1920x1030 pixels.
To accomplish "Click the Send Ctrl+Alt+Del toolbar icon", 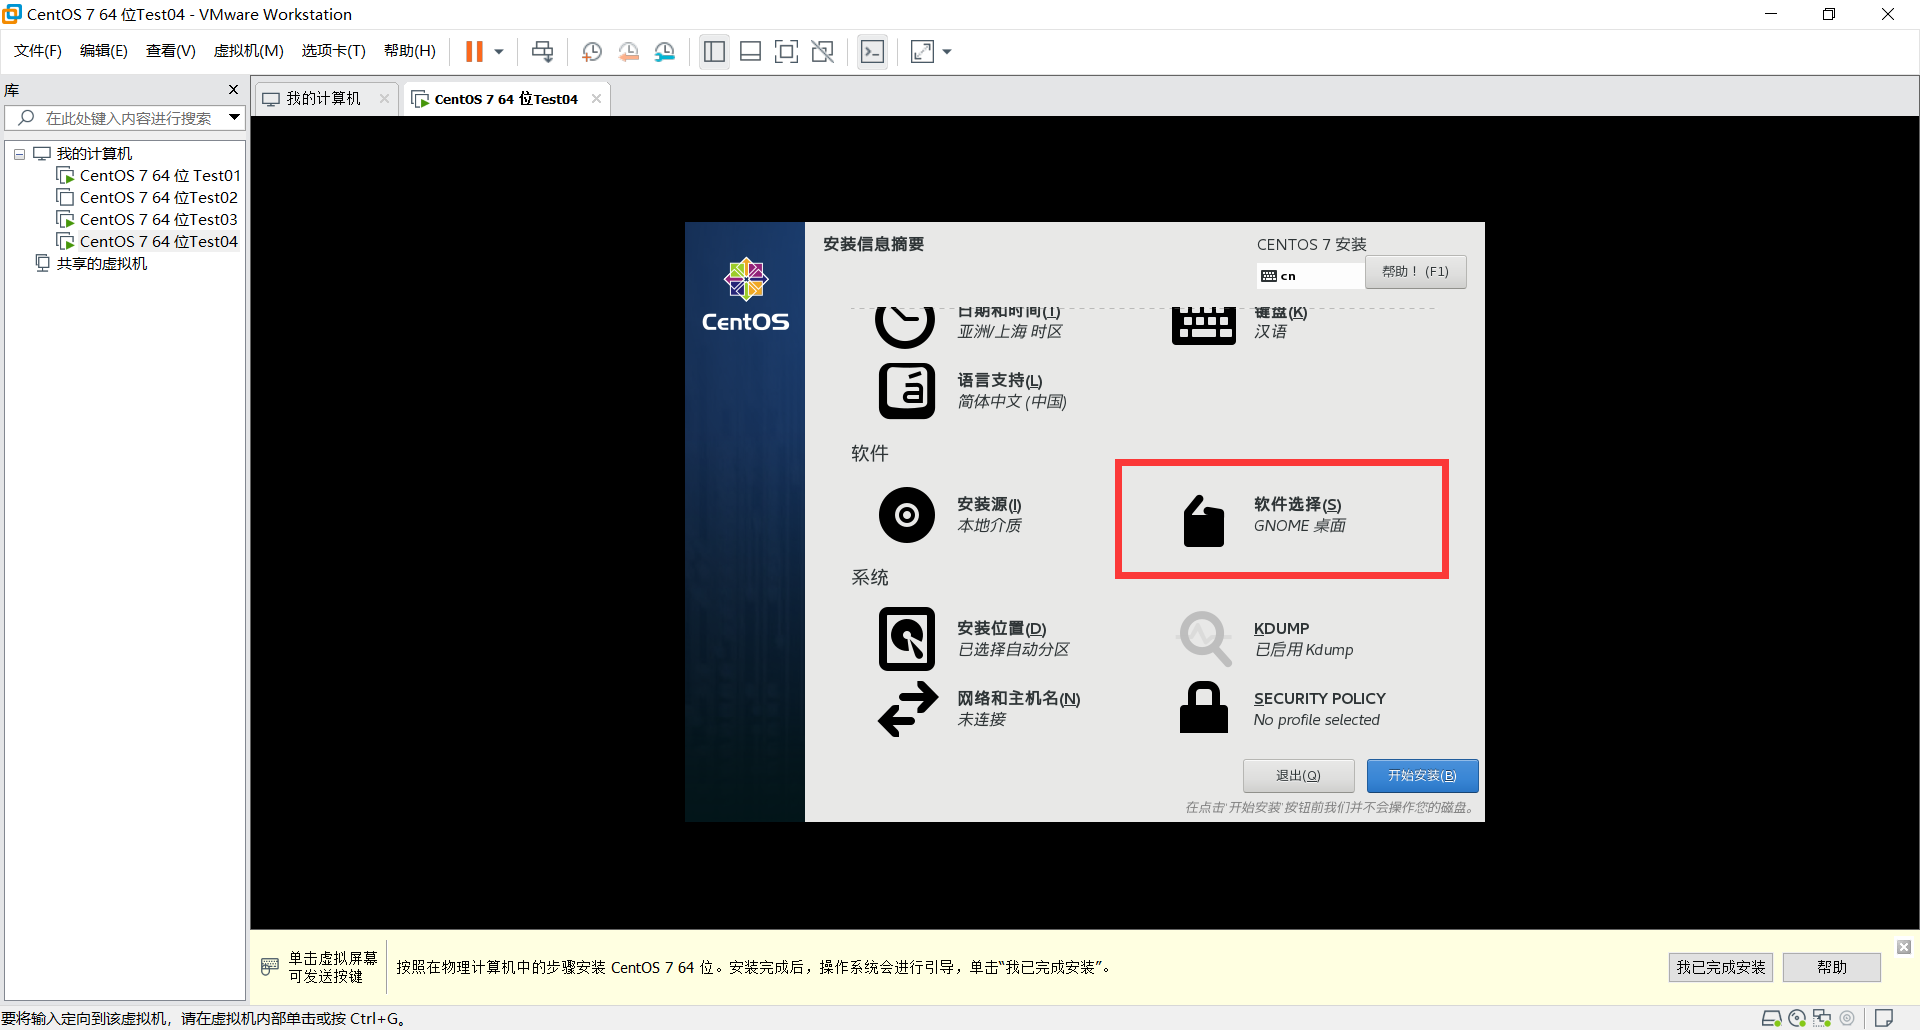I will pyautogui.click(x=543, y=52).
